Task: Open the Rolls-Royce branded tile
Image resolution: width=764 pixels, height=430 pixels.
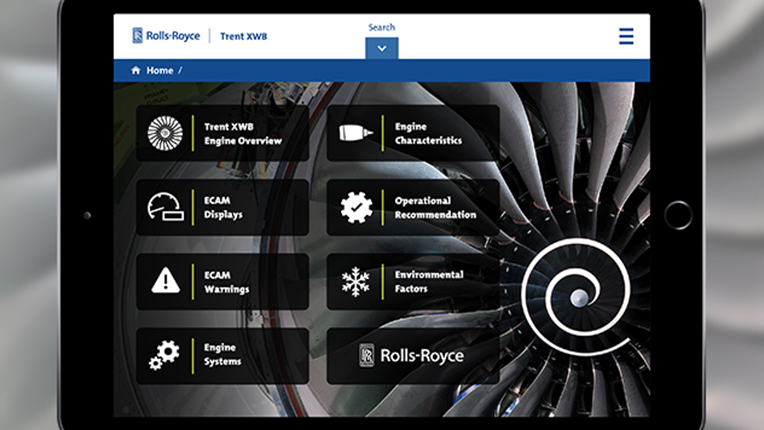Action: [412, 355]
